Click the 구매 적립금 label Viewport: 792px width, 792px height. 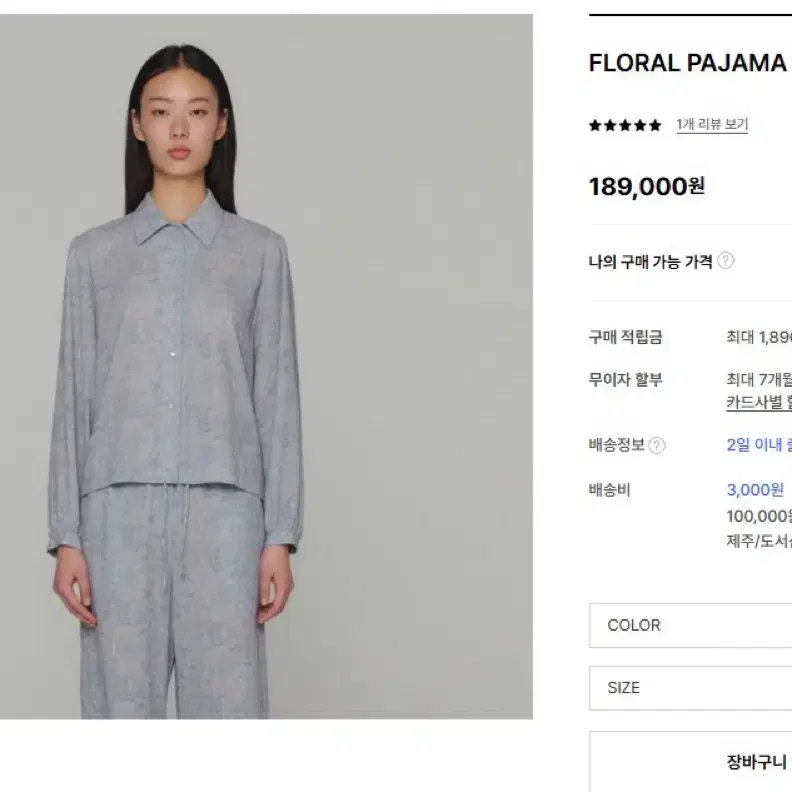(625, 337)
